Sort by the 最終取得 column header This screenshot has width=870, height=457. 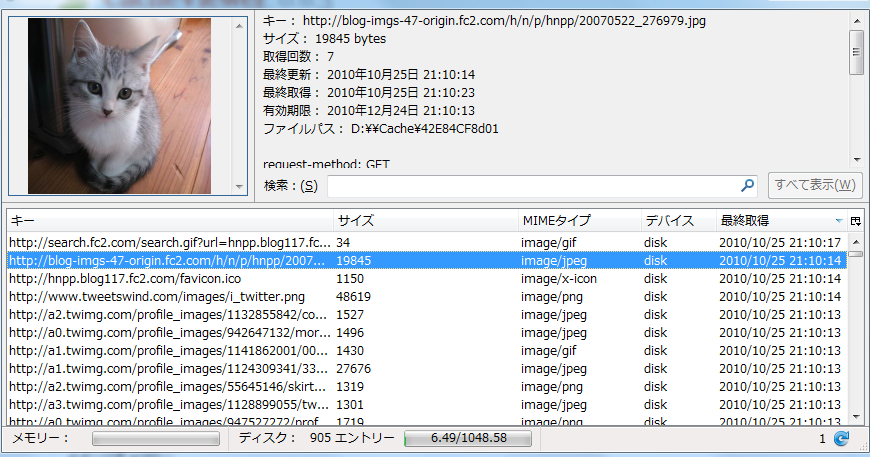click(781, 221)
